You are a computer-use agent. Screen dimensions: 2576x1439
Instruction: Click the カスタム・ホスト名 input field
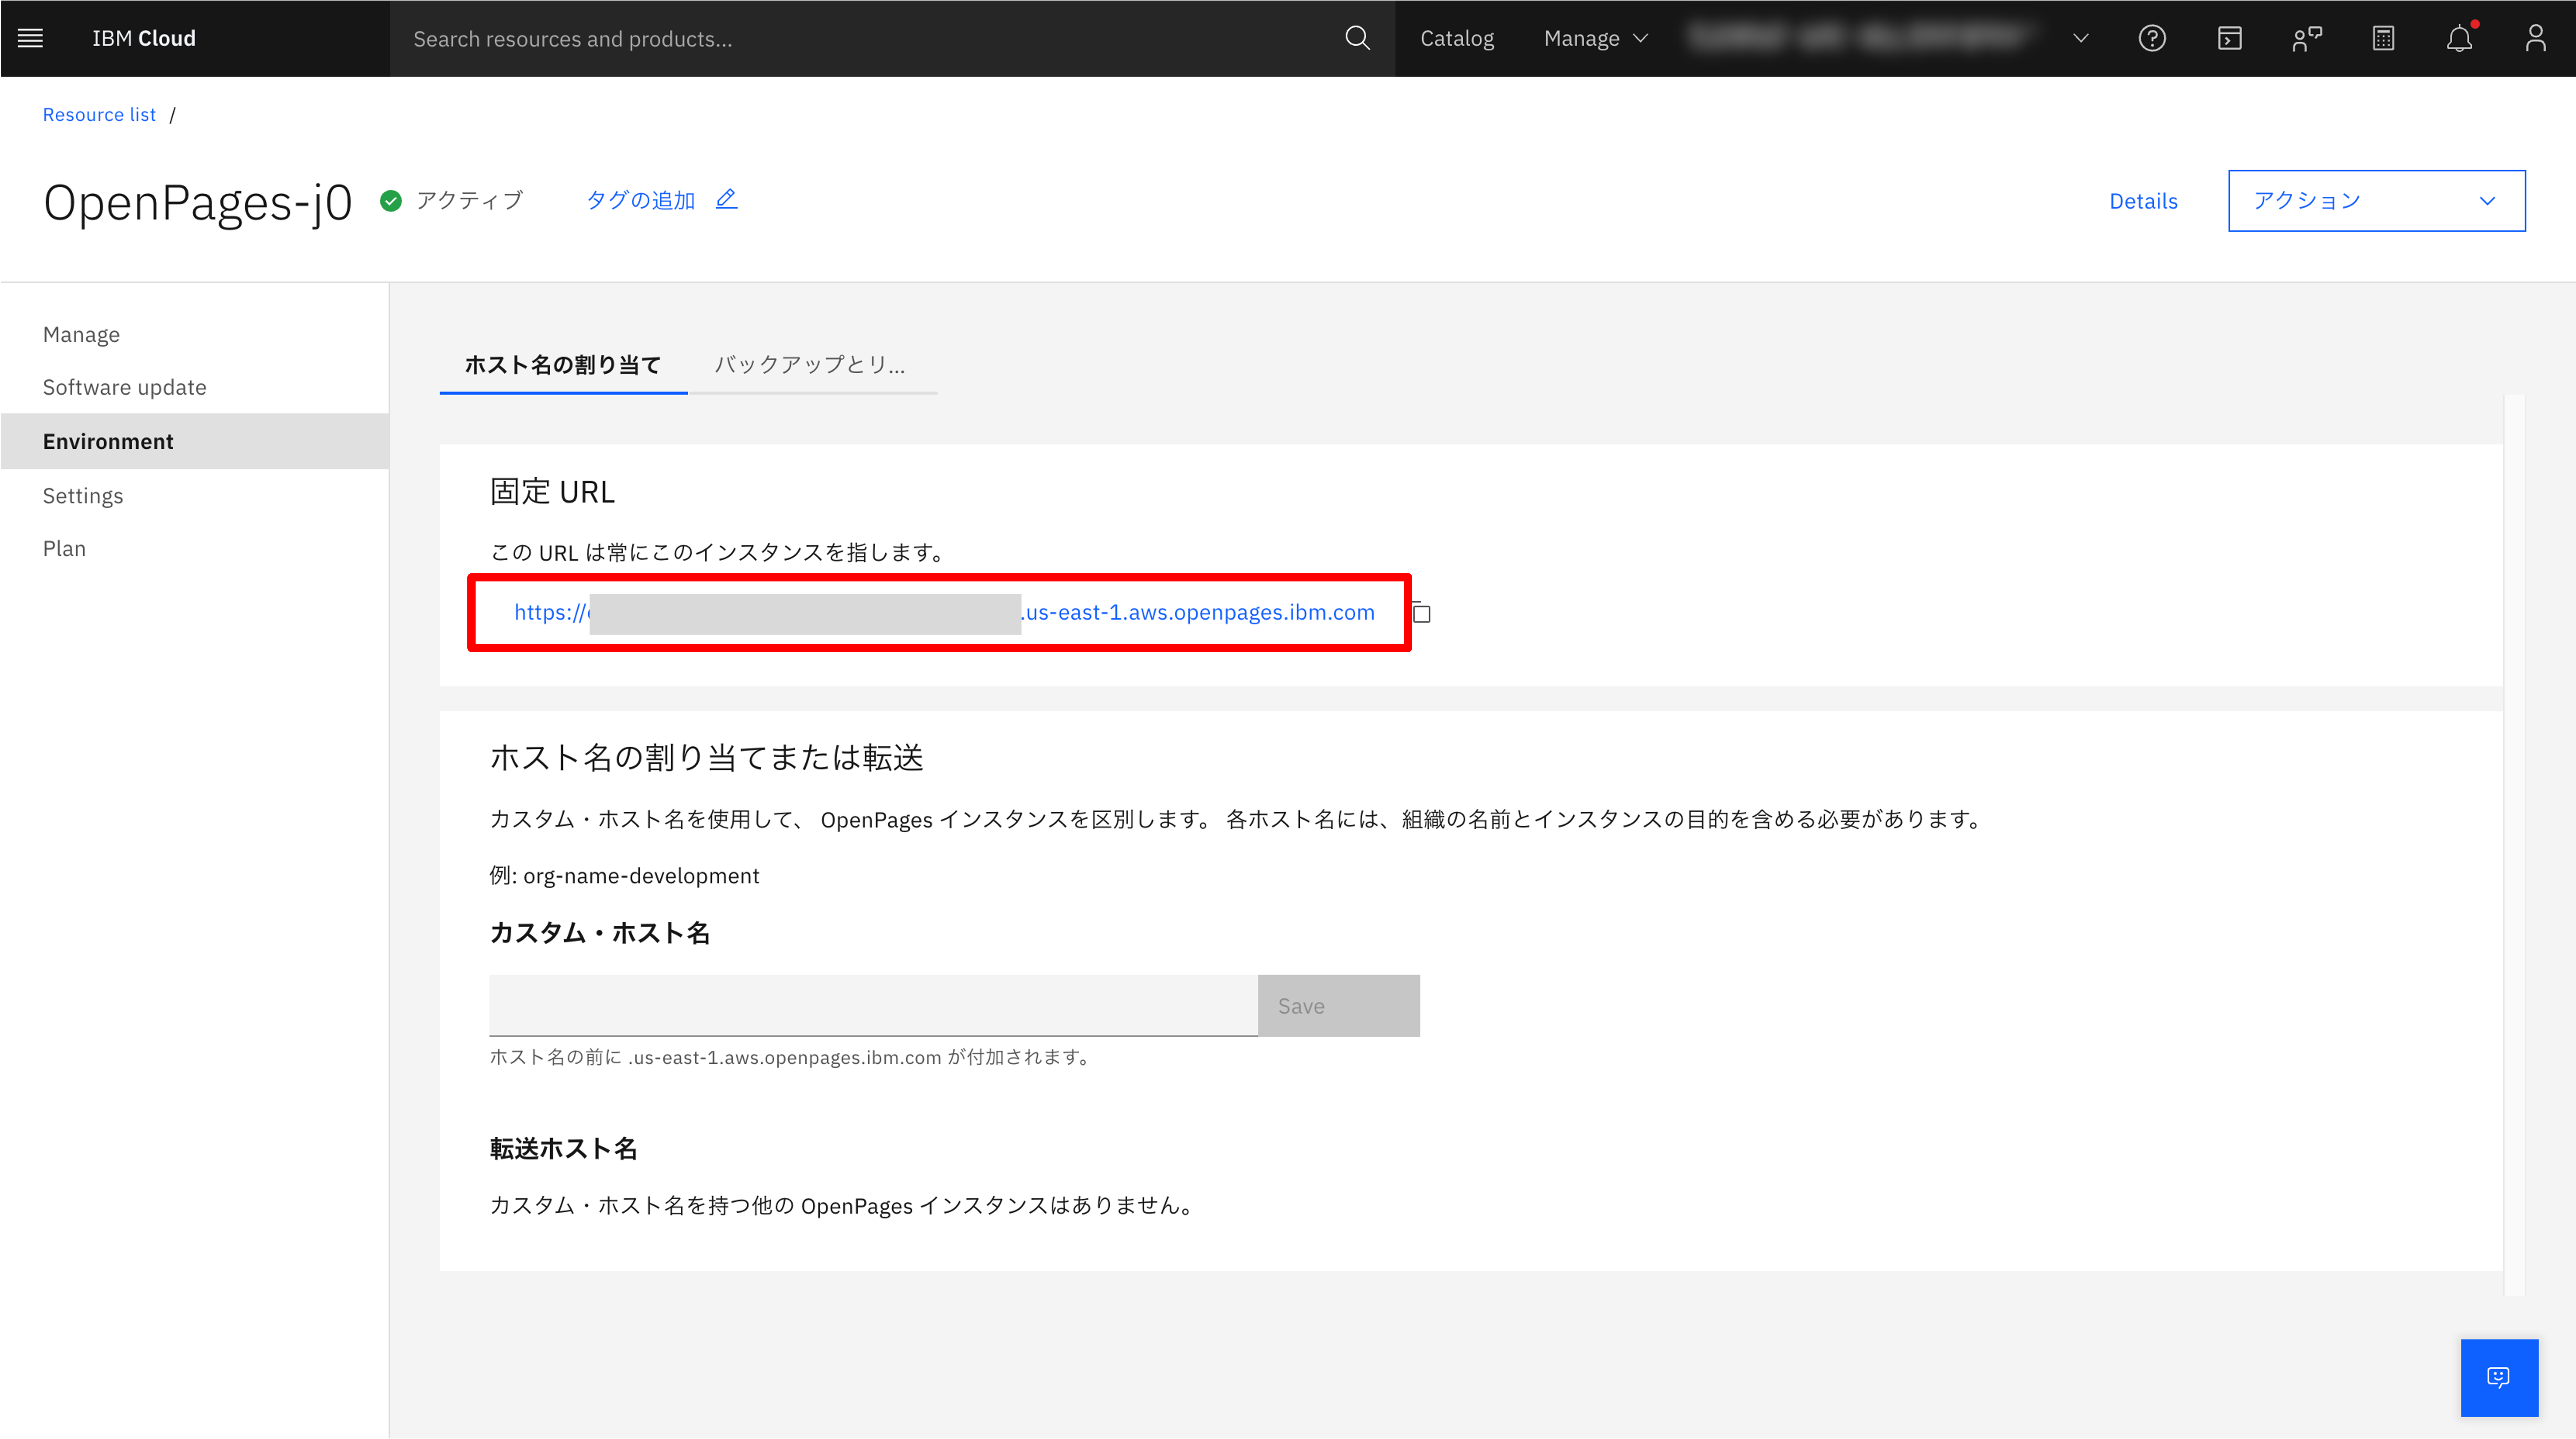[873, 1005]
